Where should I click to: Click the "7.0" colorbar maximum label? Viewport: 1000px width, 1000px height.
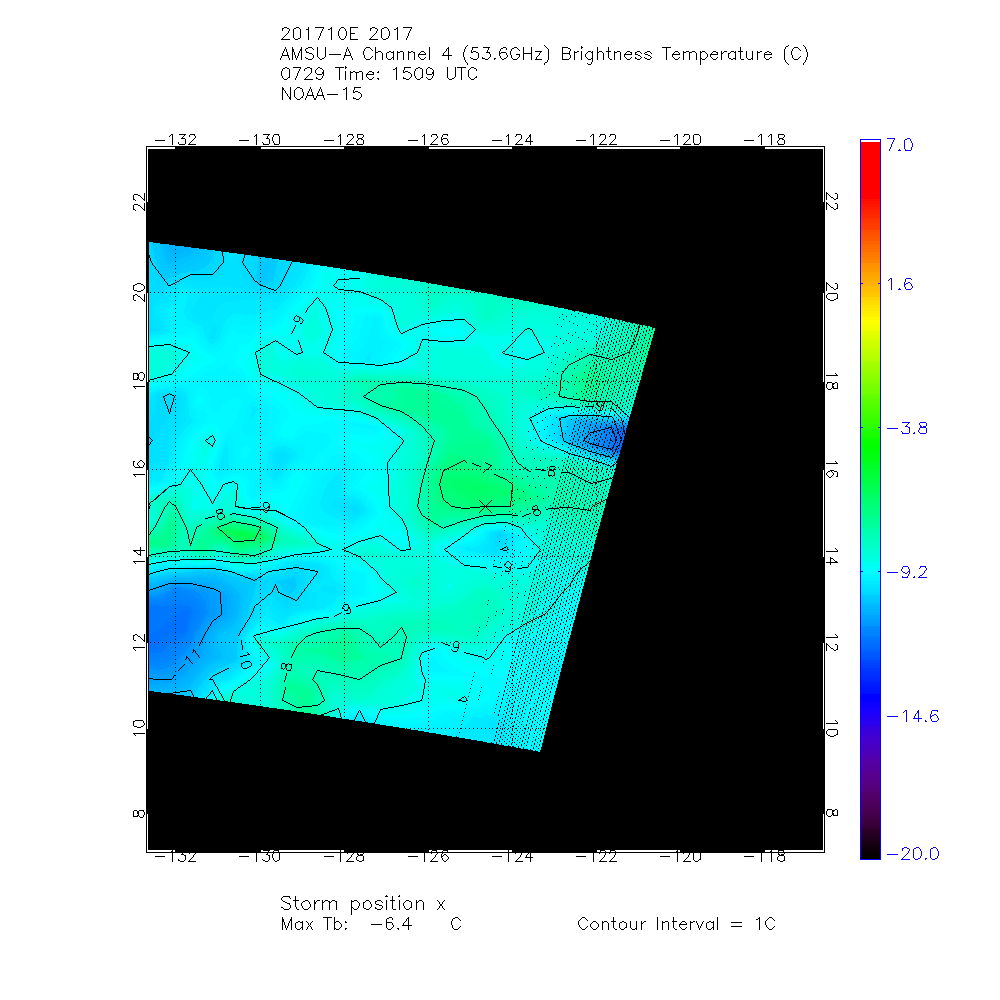point(900,145)
